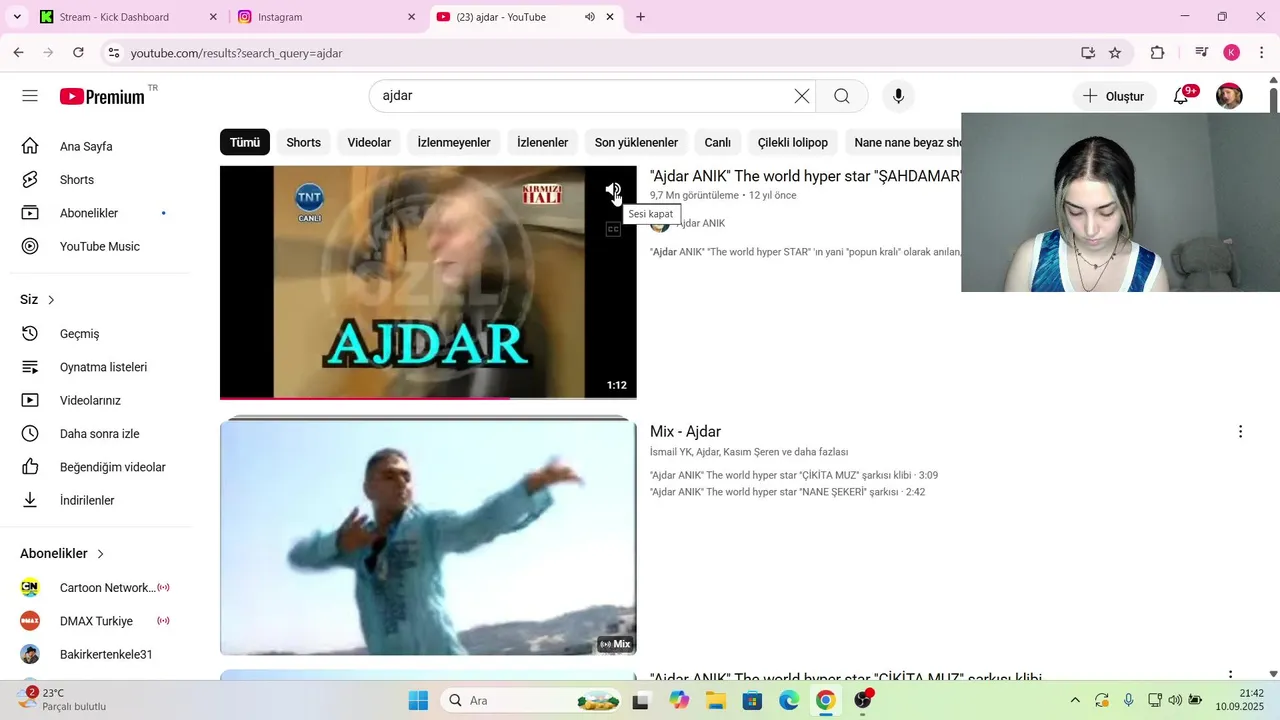Select the Çilekli lolipop filter chip
Viewport: 1280px width, 720px height.
coord(793,142)
